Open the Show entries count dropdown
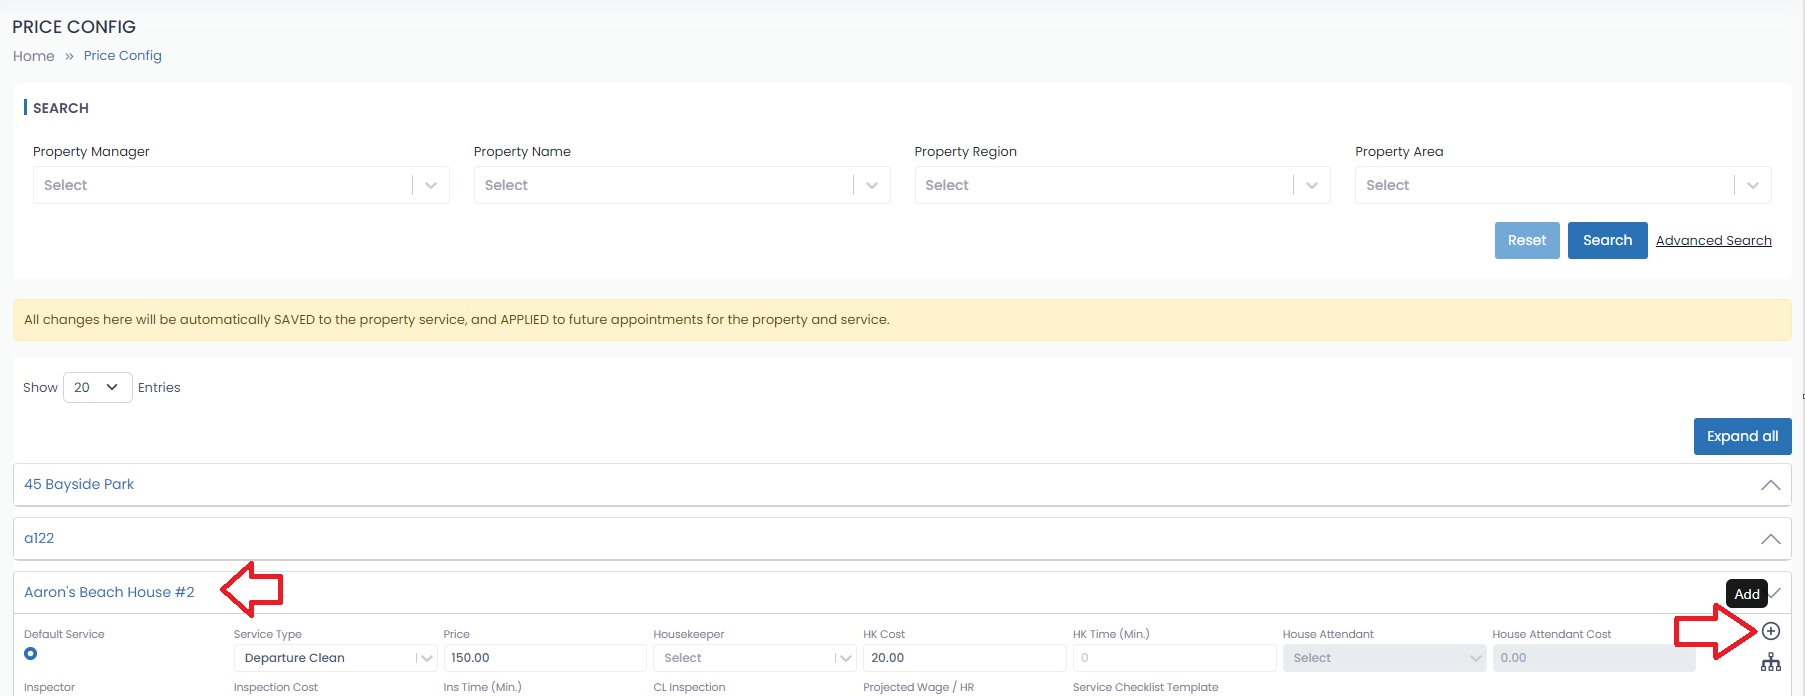Image resolution: width=1805 pixels, height=696 pixels. click(x=97, y=387)
